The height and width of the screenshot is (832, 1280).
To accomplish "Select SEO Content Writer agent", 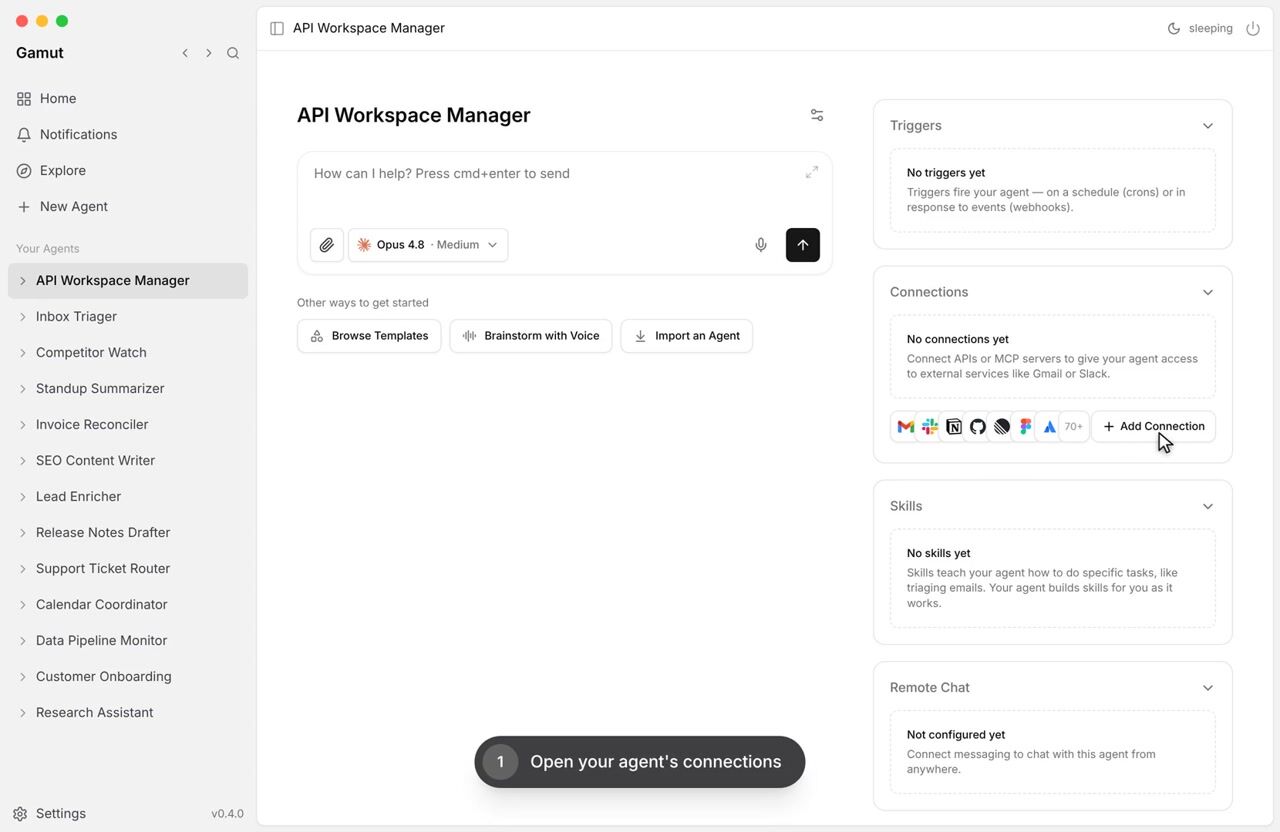I will (128, 460).
